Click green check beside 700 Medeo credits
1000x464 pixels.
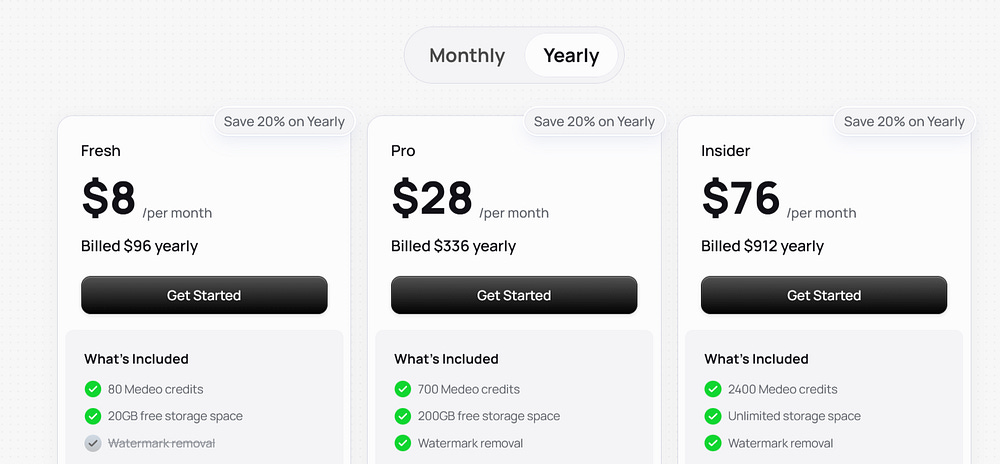pos(403,389)
